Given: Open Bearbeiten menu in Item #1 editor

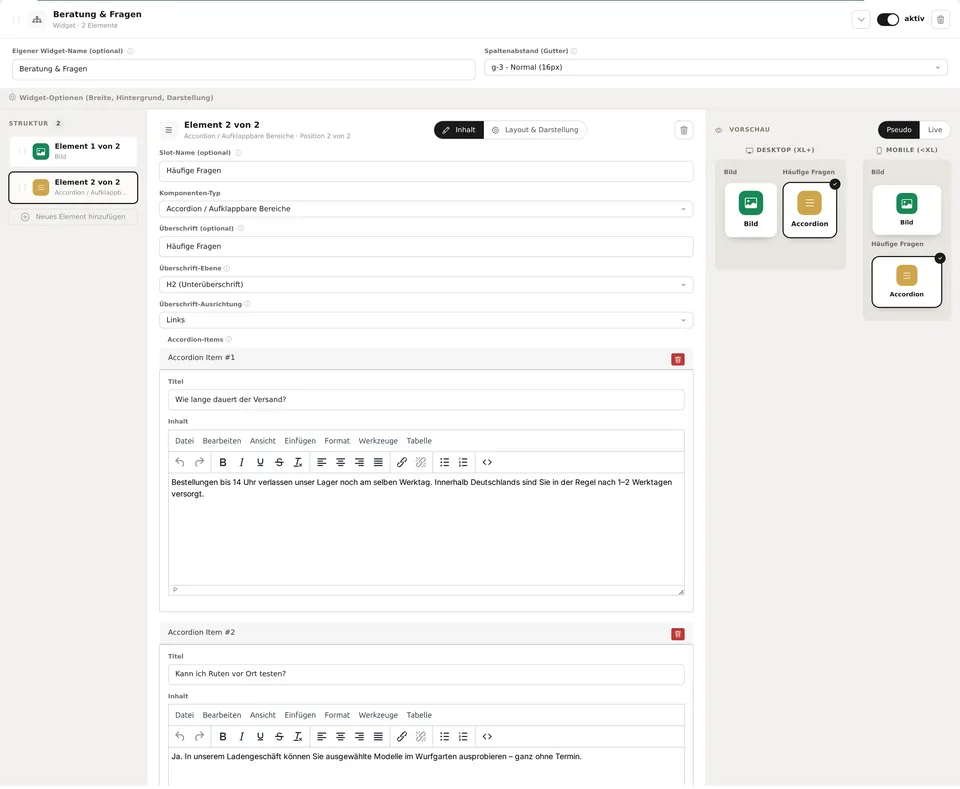Looking at the screenshot, I should tap(222, 441).
